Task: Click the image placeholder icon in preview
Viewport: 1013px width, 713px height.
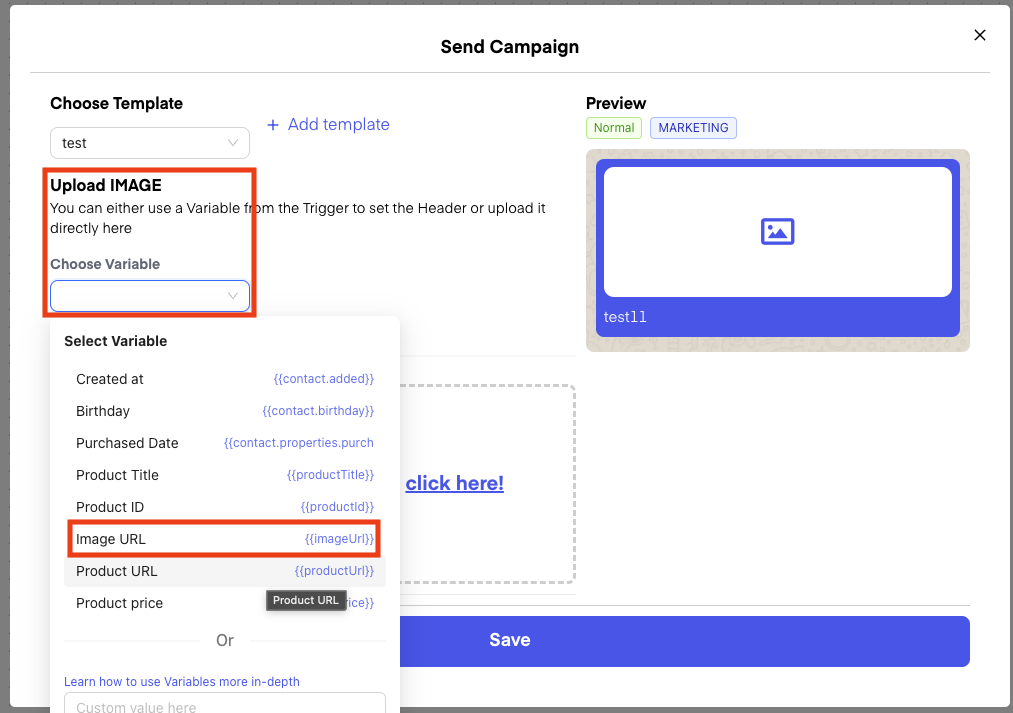Action: (x=777, y=232)
